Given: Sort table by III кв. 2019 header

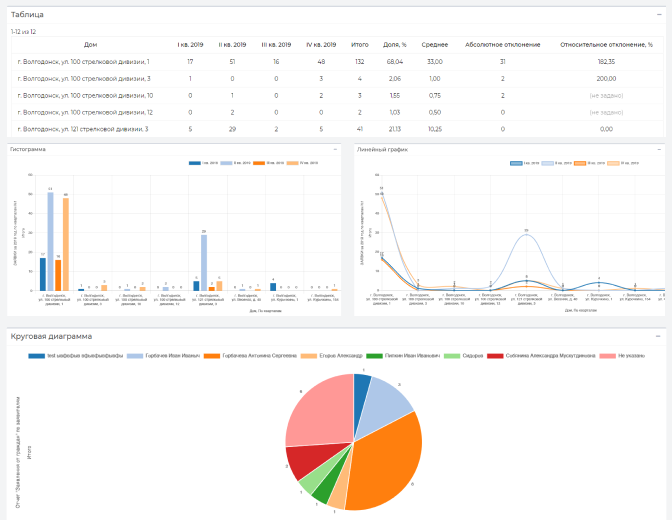Looking at the screenshot, I should pyautogui.click(x=276, y=45).
